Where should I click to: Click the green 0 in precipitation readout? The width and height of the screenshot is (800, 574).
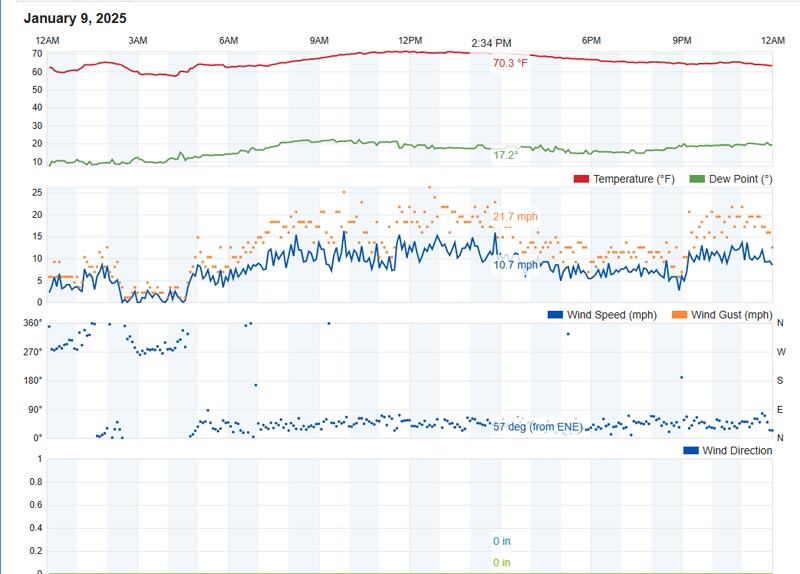502,563
